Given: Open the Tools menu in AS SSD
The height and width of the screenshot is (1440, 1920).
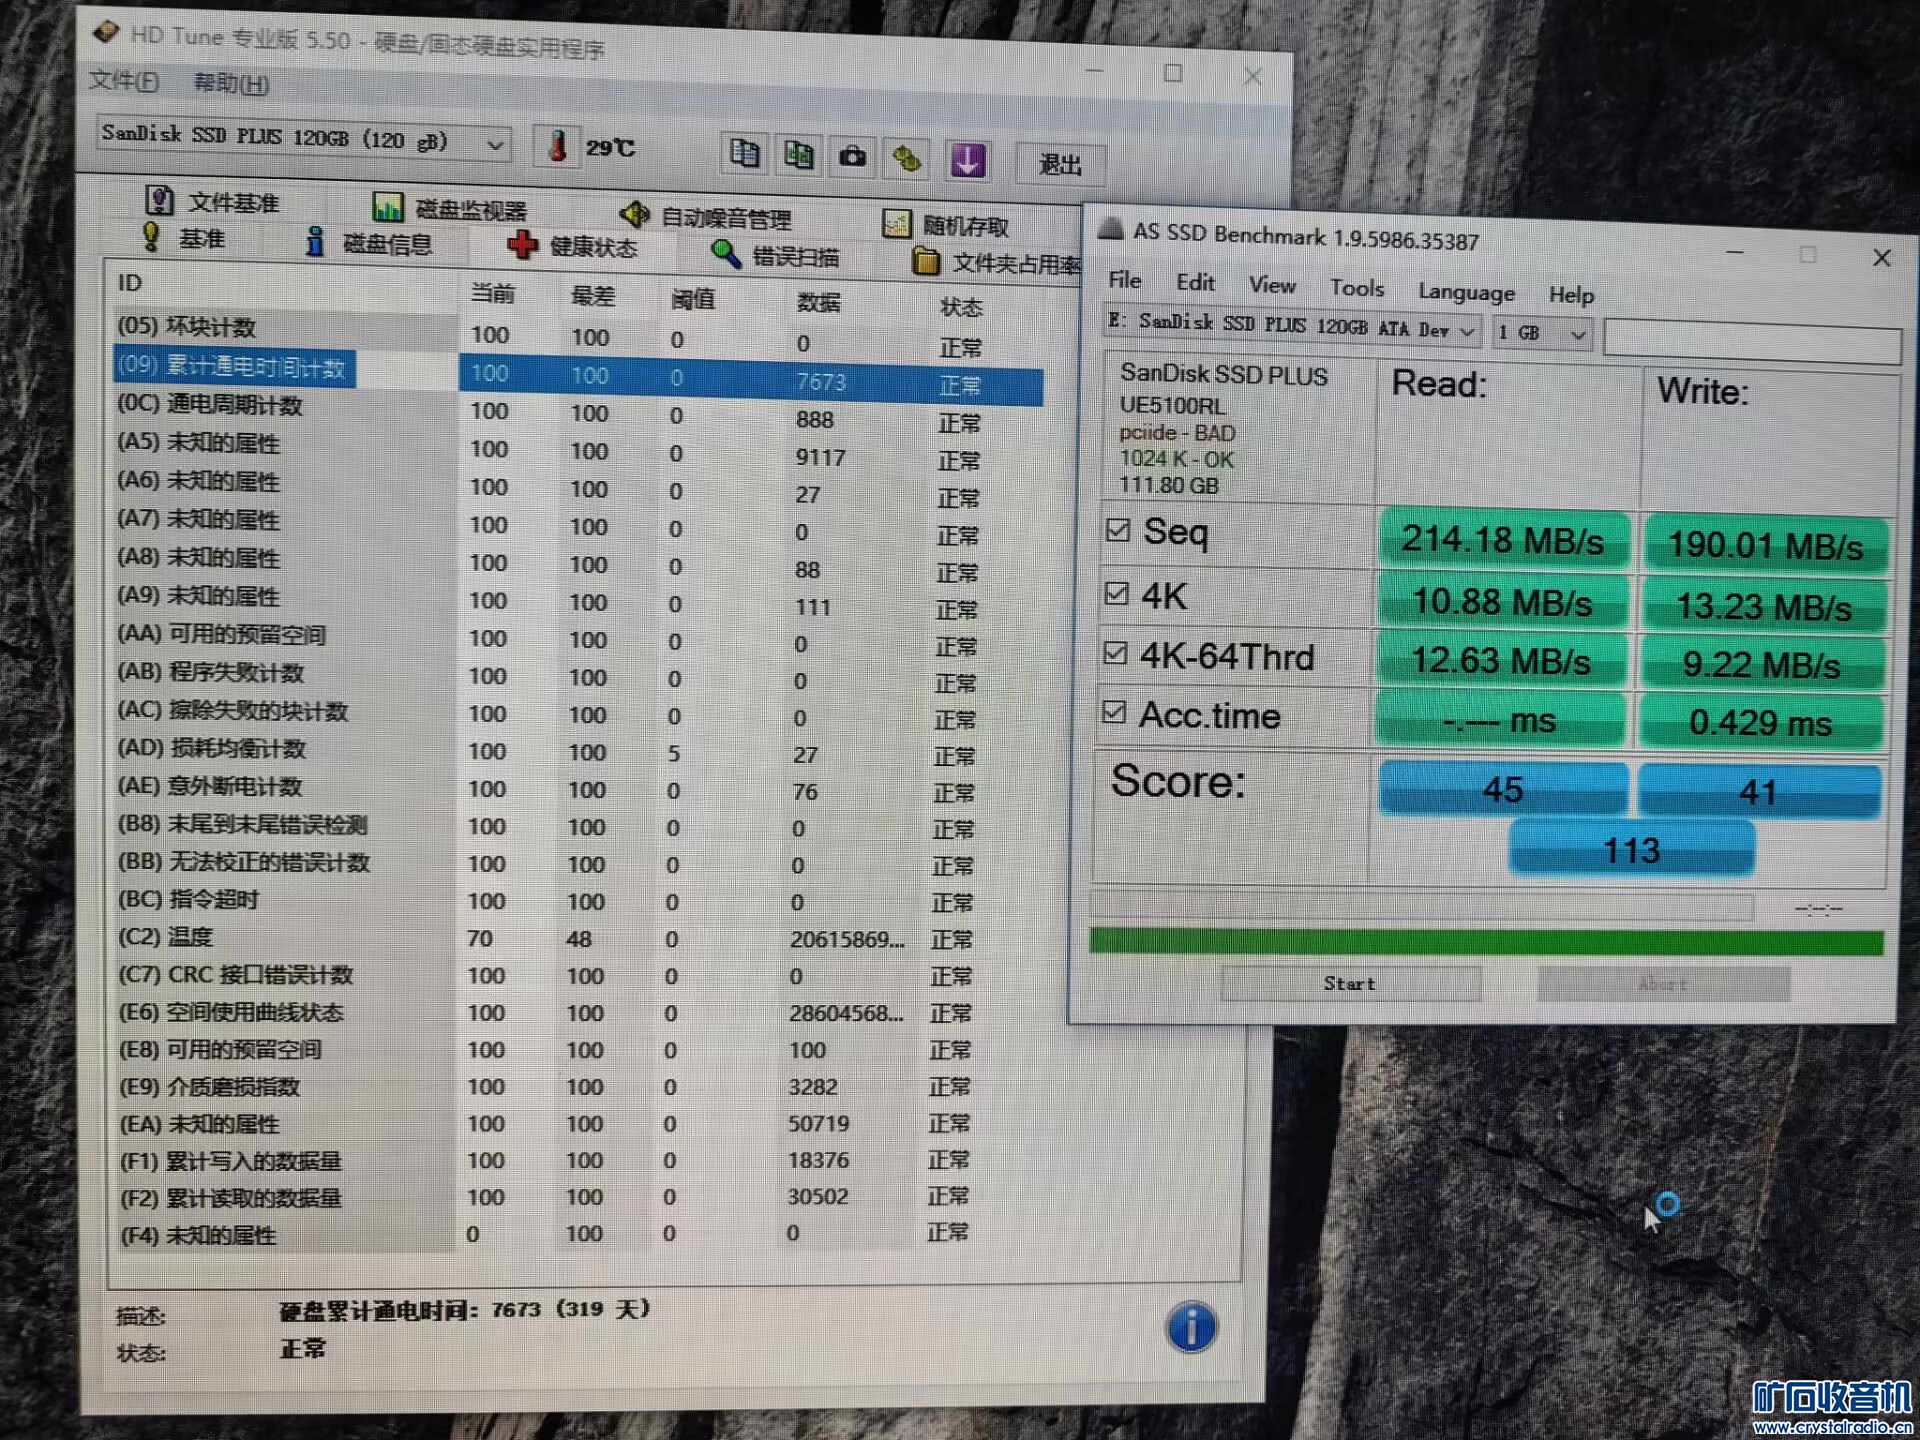Looking at the screenshot, I should (x=1357, y=288).
